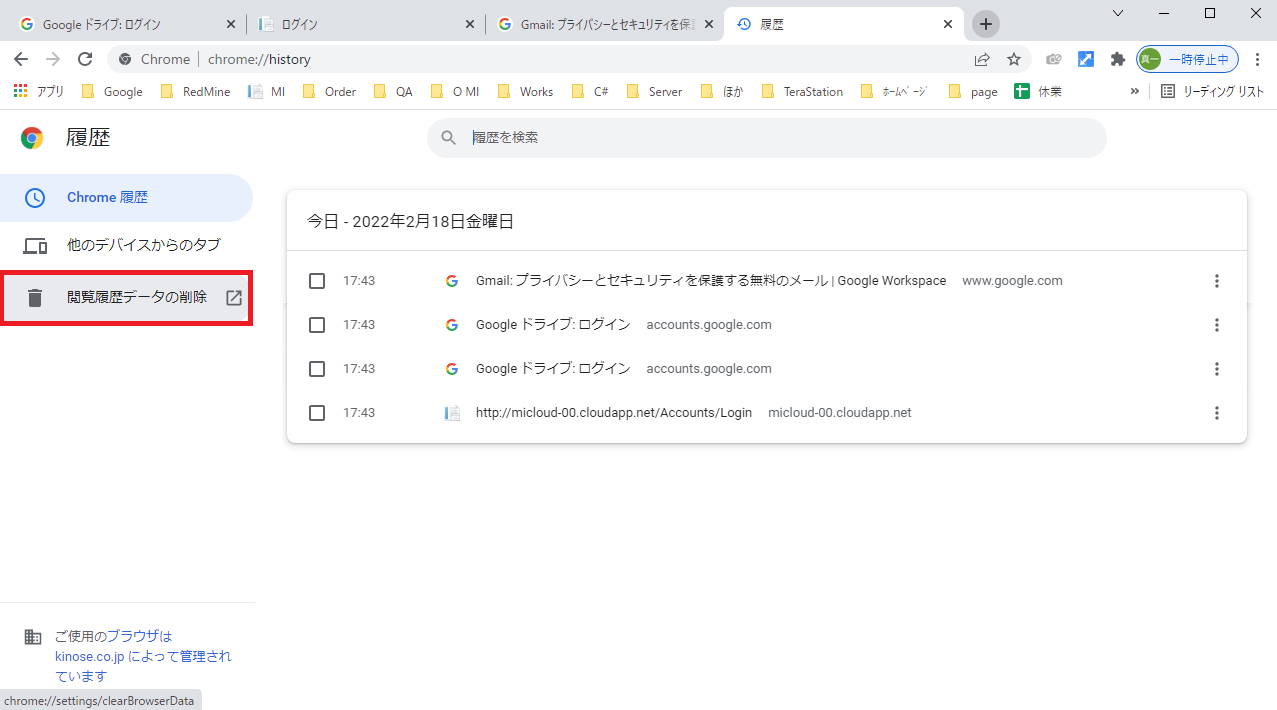Open Chrome three-dot main menu
The image size is (1277, 710).
tap(1258, 59)
